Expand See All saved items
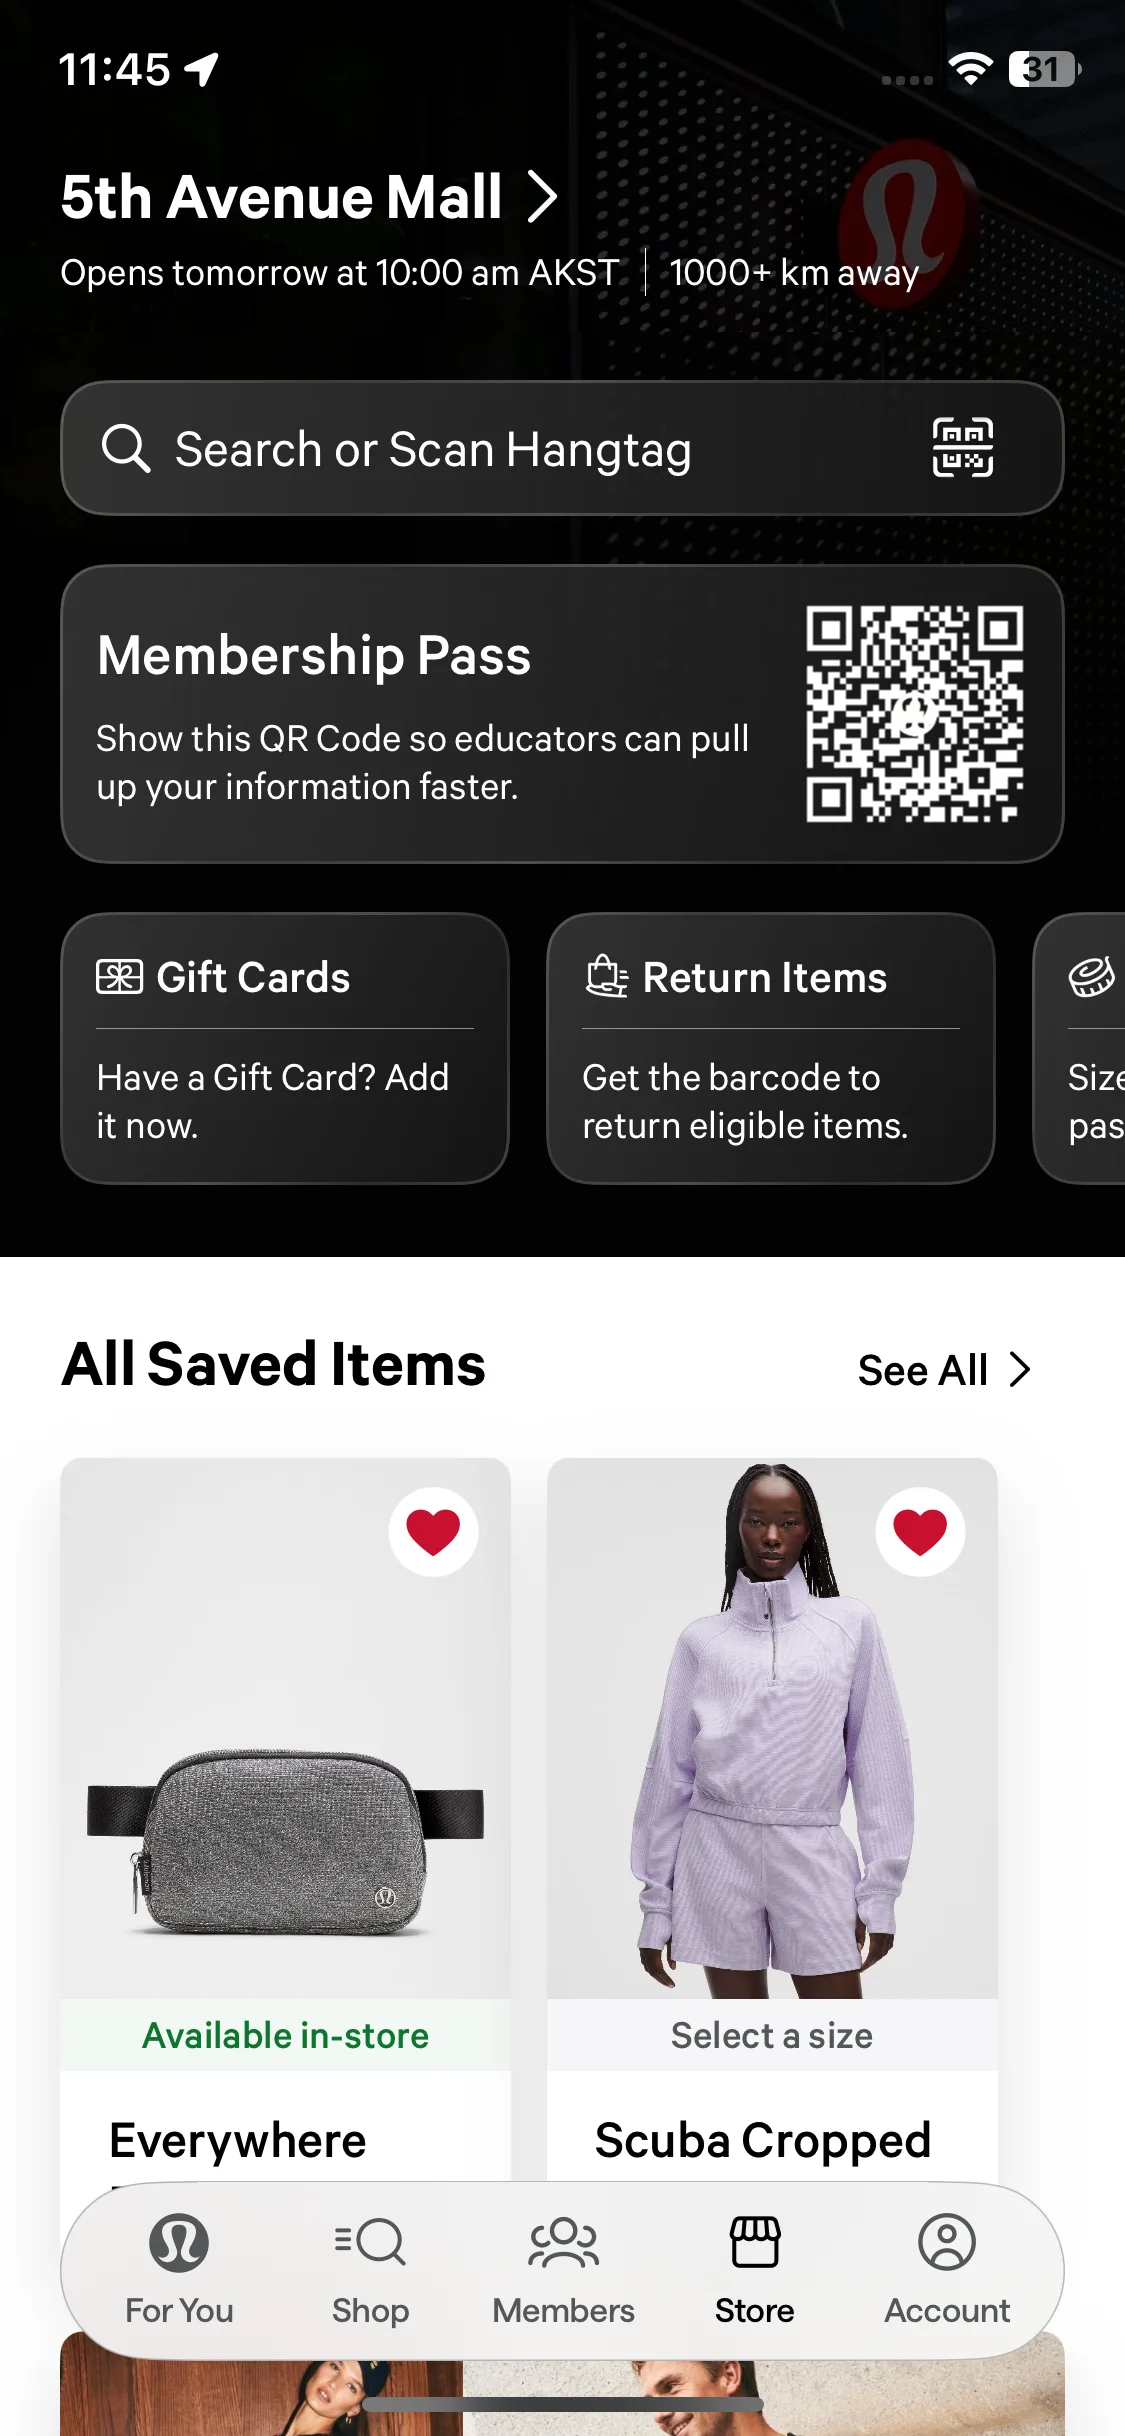The image size is (1125, 2436). [944, 1370]
